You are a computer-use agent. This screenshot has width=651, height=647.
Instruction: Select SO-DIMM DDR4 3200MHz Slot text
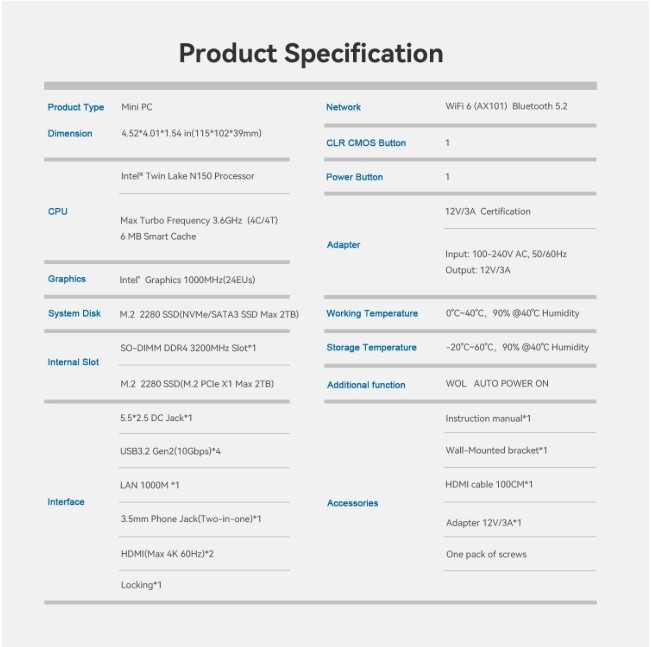pyautogui.click(x=188, y=347)
